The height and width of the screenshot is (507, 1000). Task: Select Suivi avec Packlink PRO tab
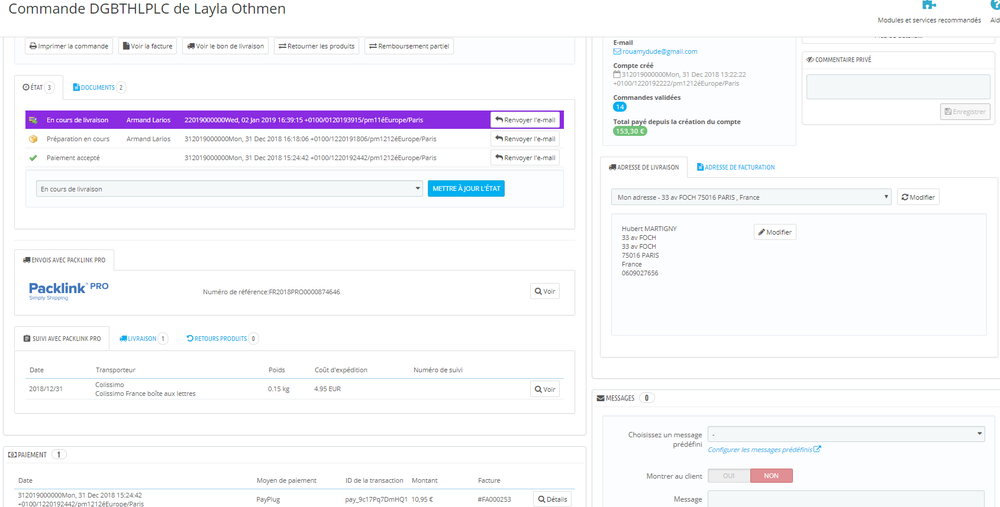[62, 339]
